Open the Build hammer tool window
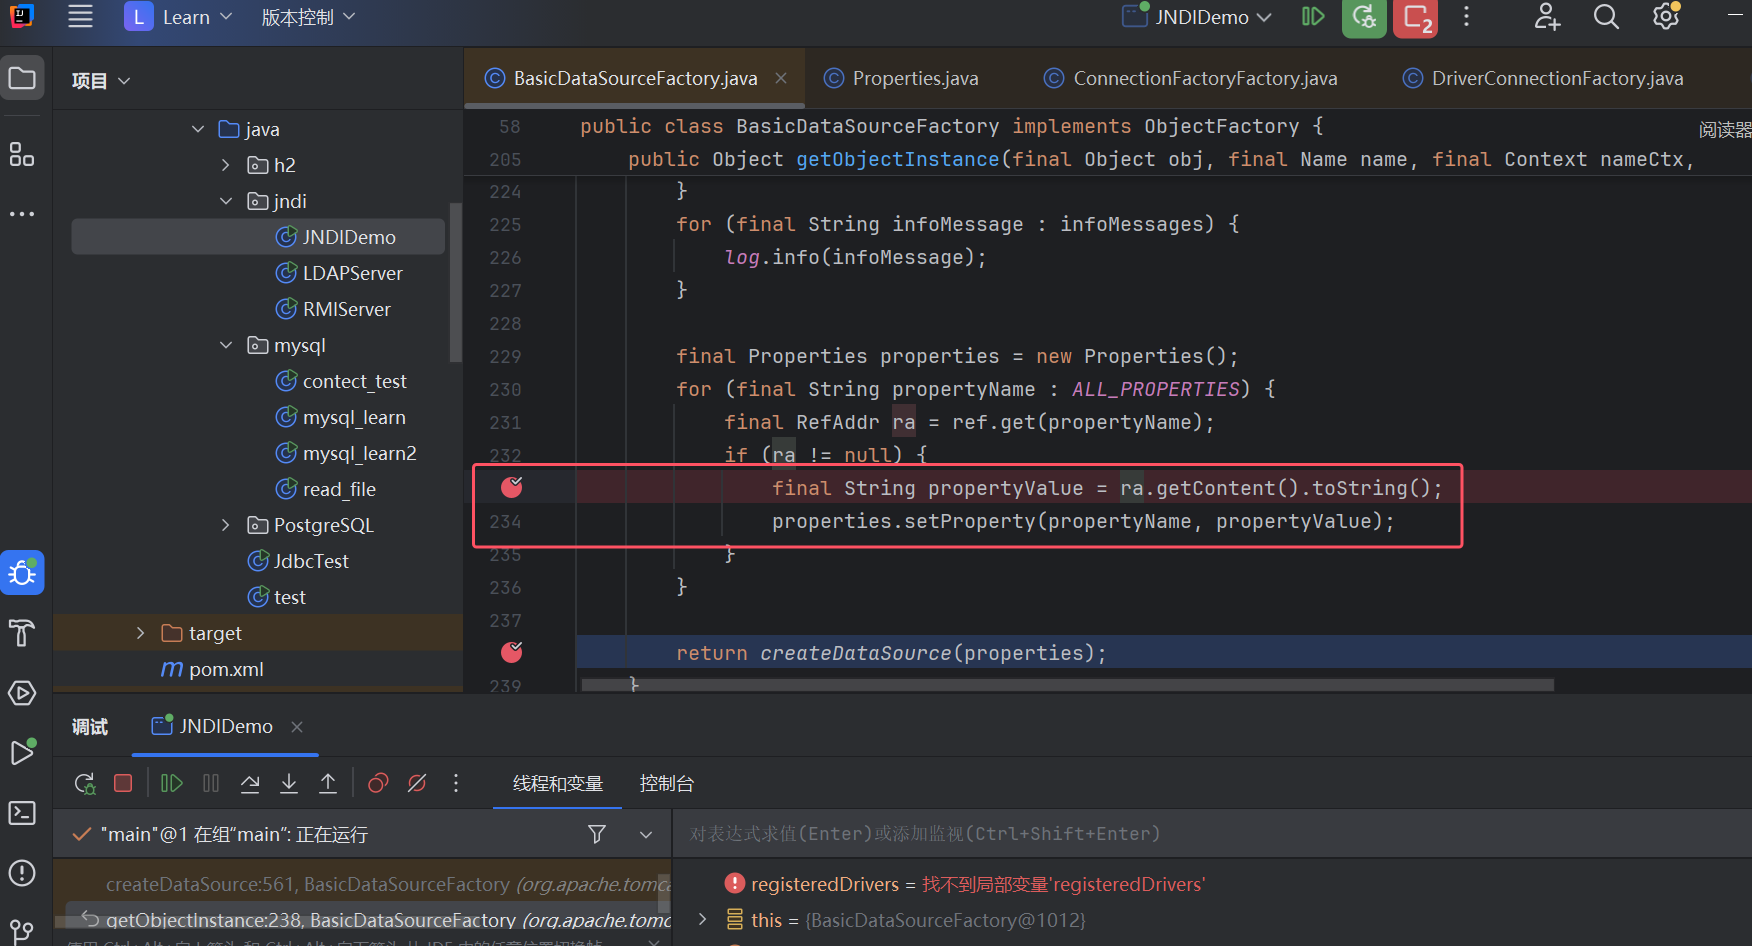This screenshot has width=1752, height=946. click(x=22, y=633)
